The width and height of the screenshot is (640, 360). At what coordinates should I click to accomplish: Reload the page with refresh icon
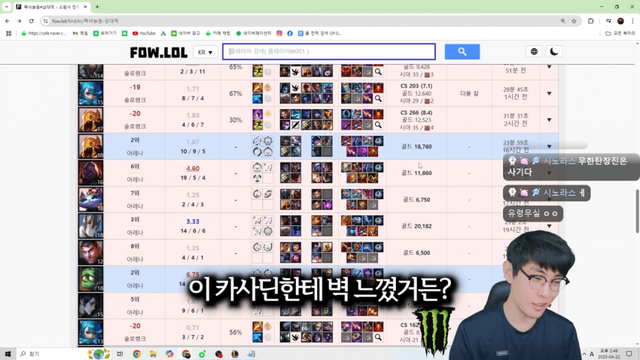pos(31,21)
